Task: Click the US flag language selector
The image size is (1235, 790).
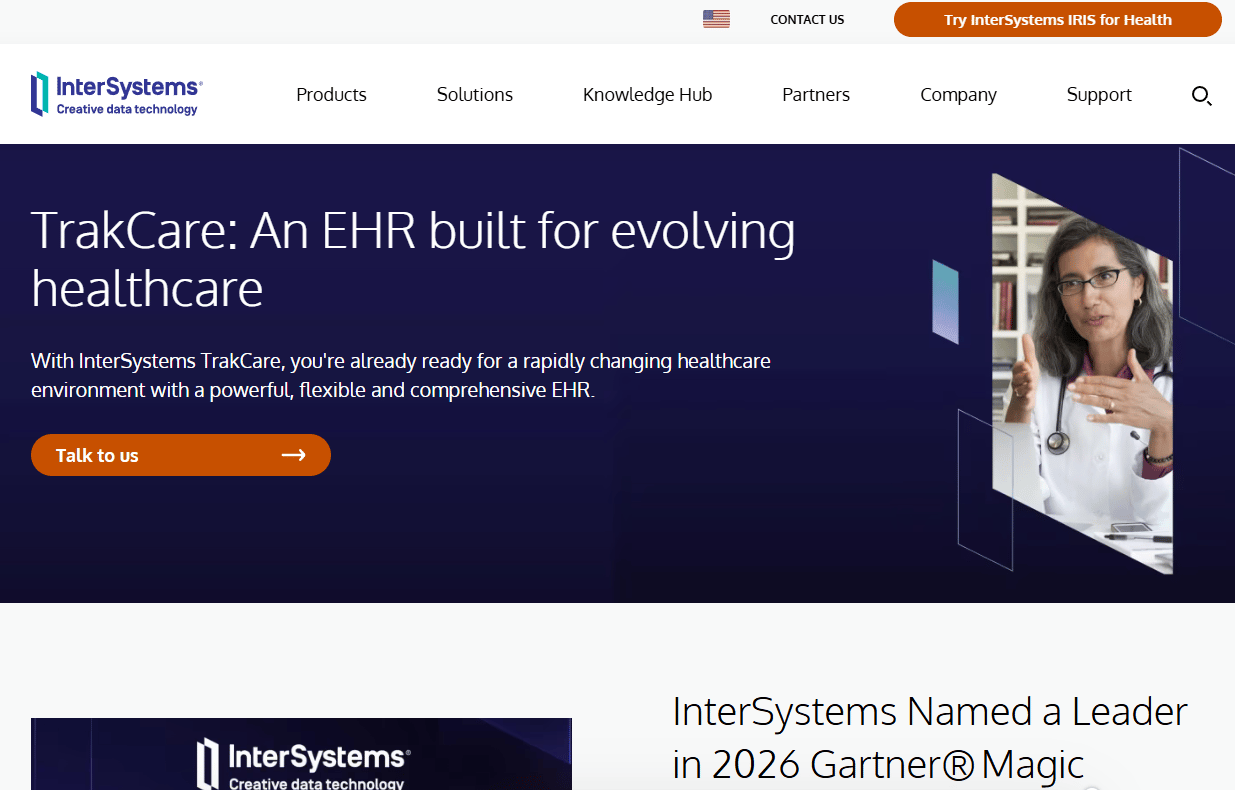Action: [716, 19]
